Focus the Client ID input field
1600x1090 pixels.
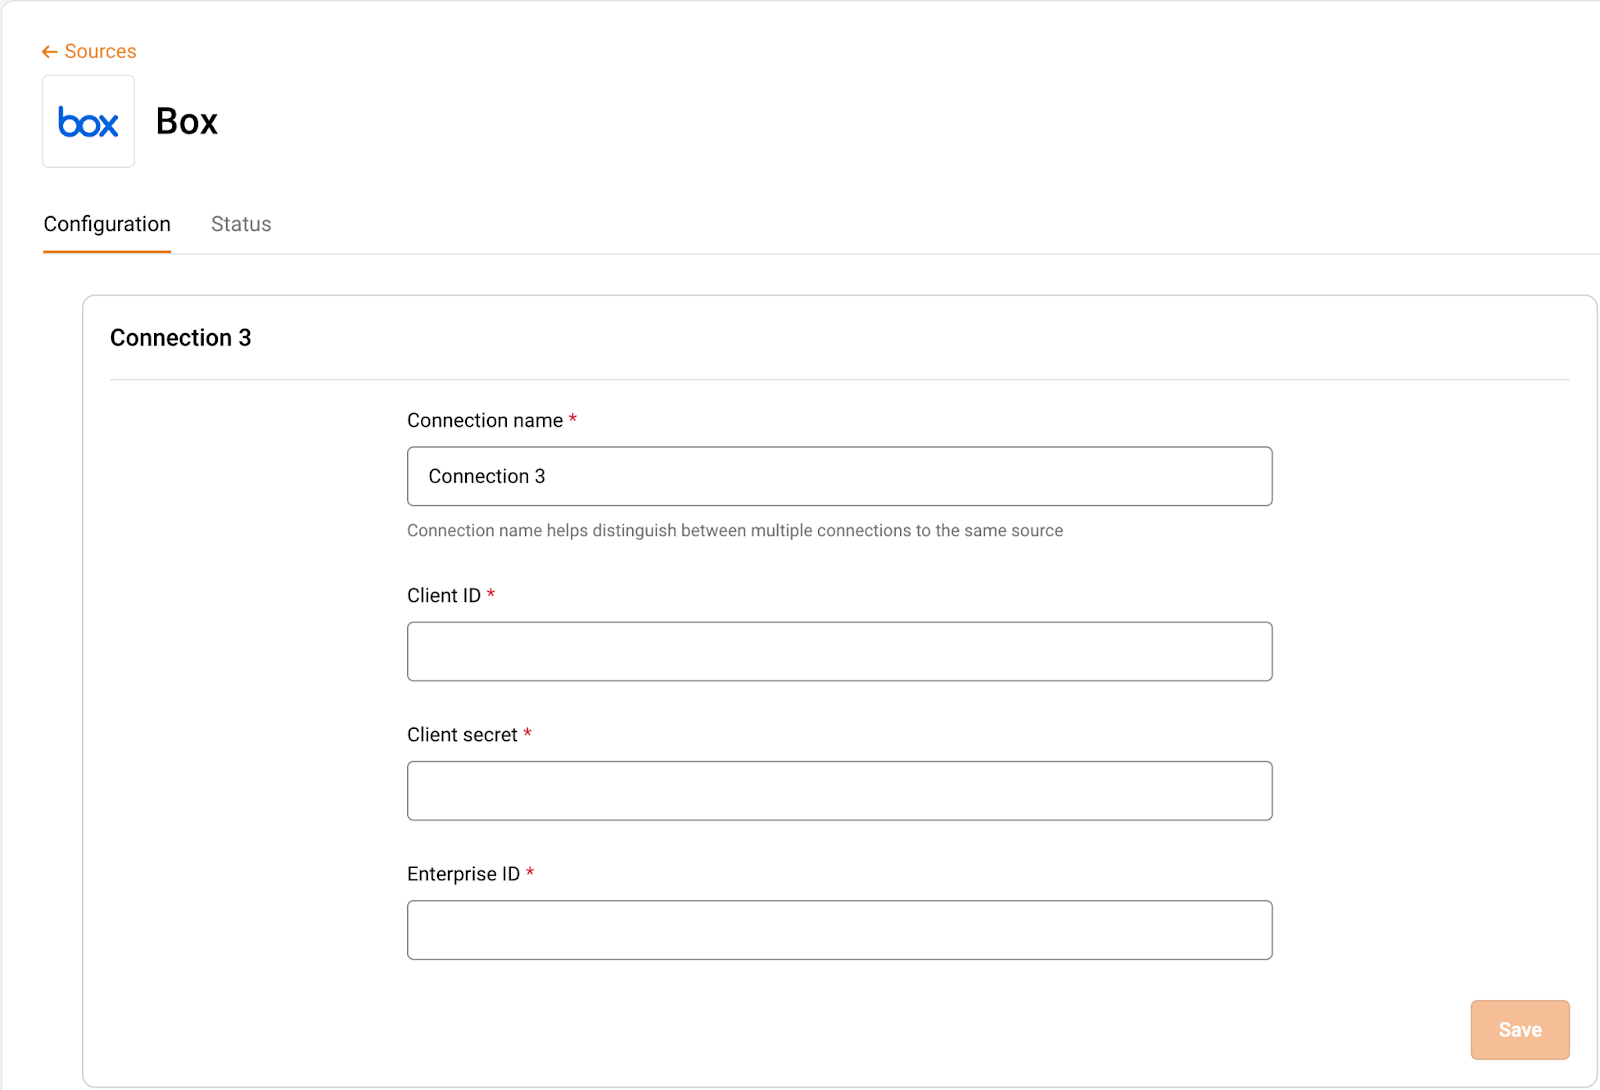[839, 652]
